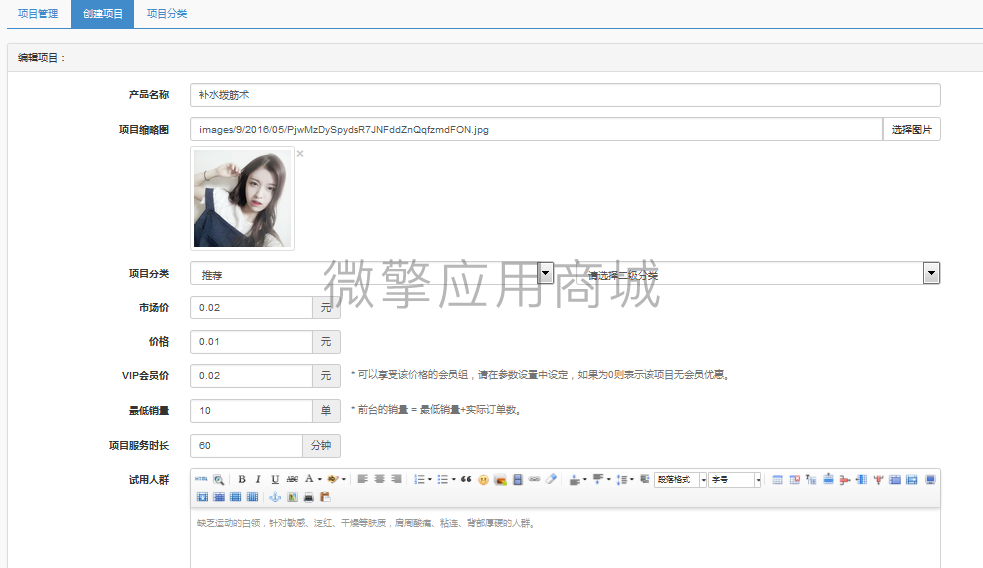Click the anchor icon in editor

(x=275, y=497)
